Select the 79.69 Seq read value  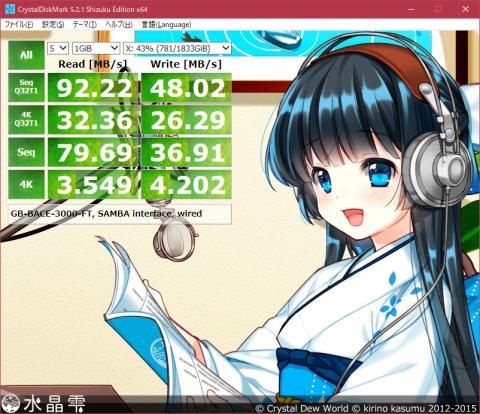click(x=93, y=152)
